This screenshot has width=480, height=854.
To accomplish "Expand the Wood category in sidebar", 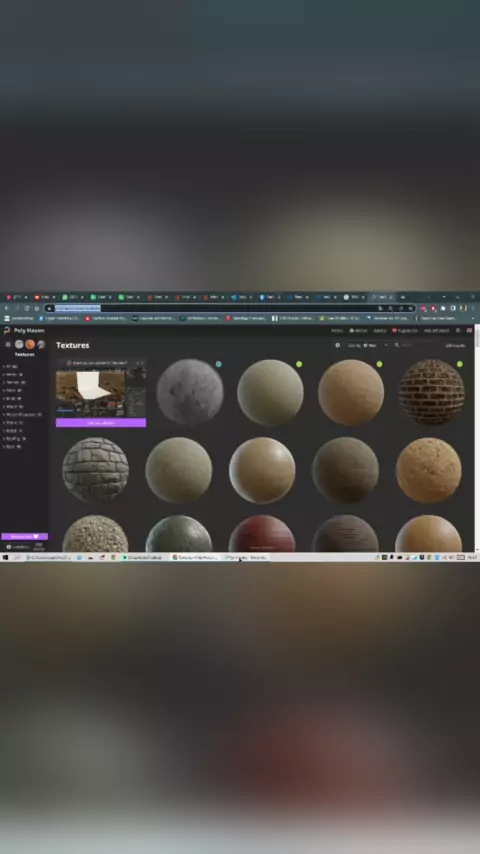I will point(13,406).
